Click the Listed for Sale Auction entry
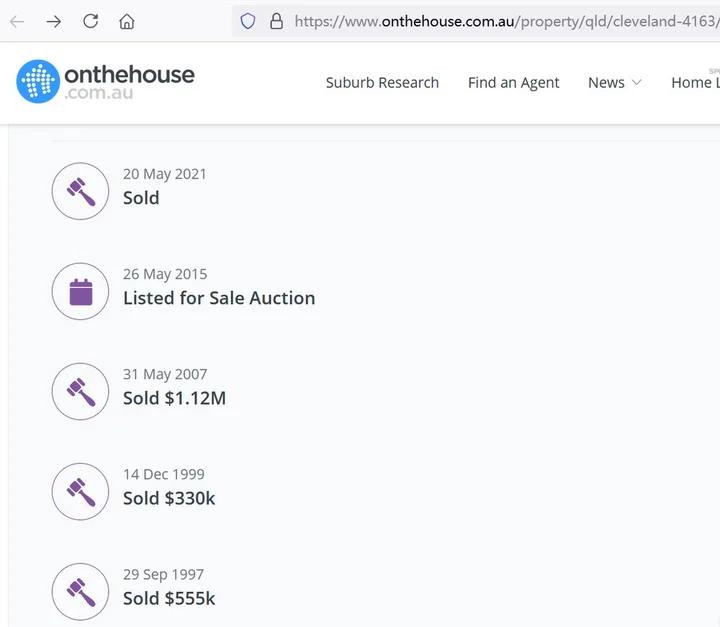720x627 pixels. (219, 298)
